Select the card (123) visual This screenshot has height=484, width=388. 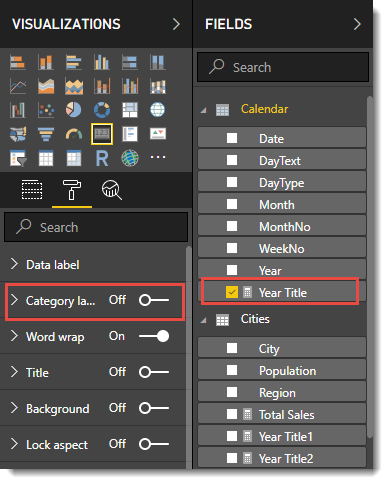102,134
